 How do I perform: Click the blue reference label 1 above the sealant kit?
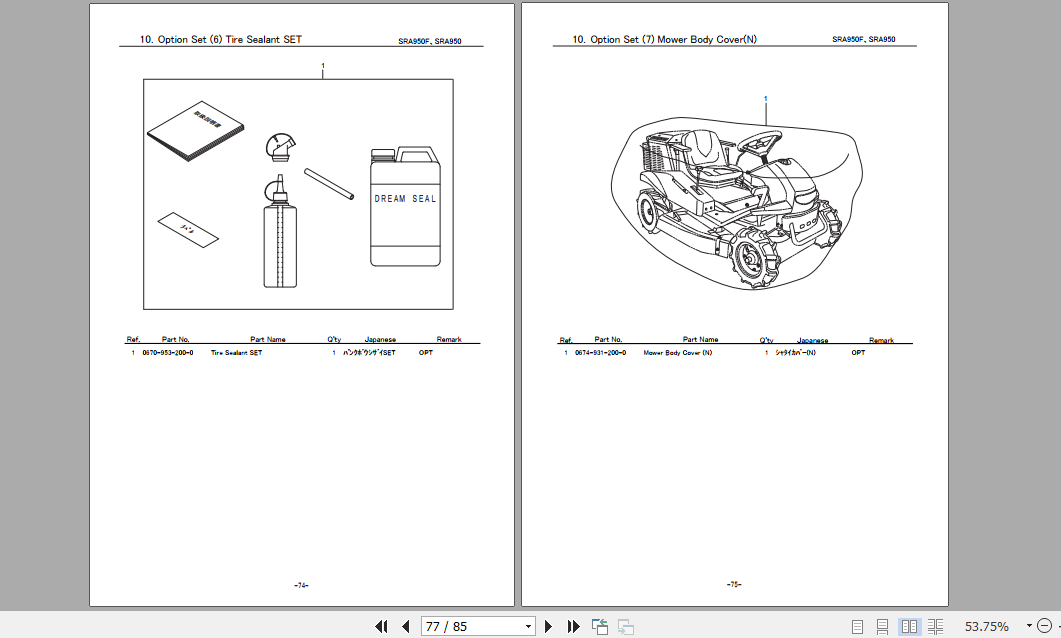coord(322,63)
